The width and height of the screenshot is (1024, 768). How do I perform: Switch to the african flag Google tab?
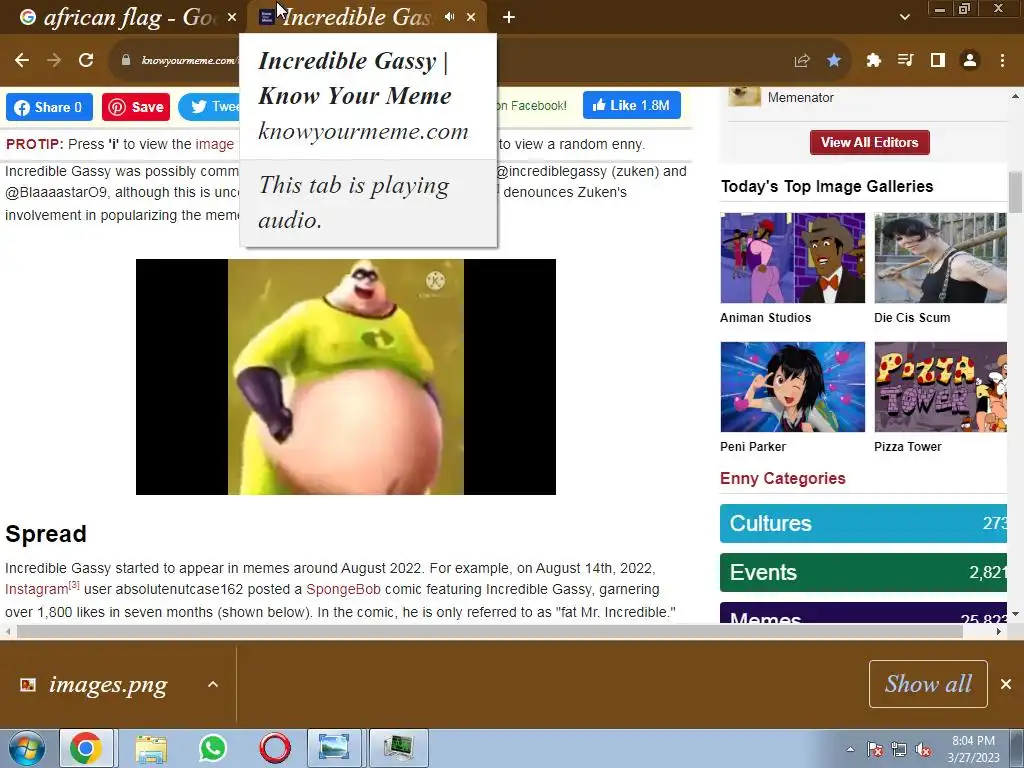click(x=127, y=17)
